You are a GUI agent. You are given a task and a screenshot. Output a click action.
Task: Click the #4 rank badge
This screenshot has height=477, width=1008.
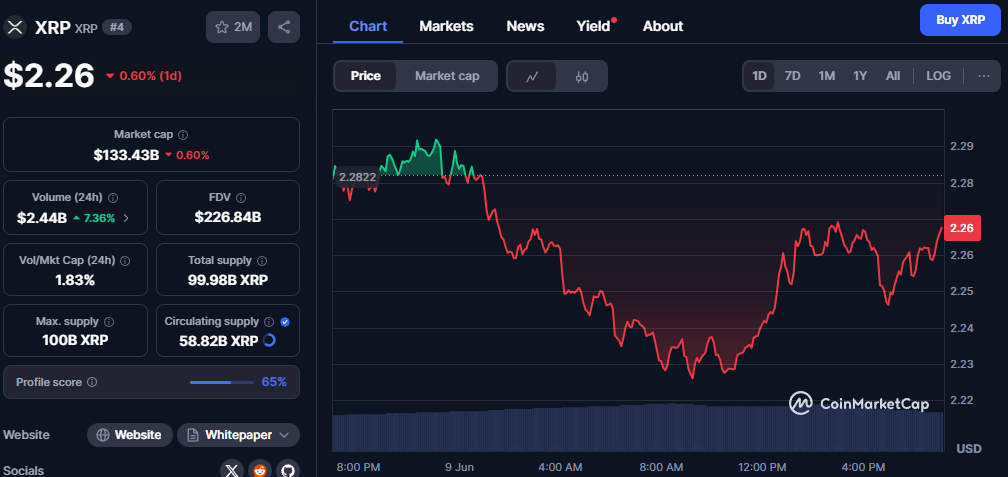click(117, 27)
